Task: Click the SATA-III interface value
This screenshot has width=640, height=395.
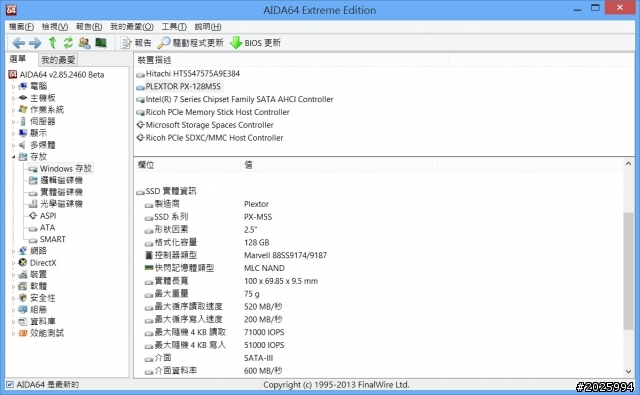Action: pos(258,358)
